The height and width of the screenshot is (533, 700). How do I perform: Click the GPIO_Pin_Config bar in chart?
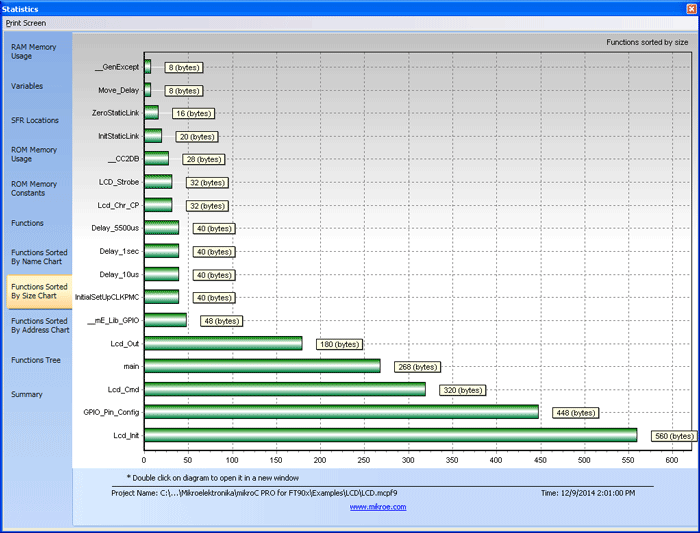click(x=342, y=412)
